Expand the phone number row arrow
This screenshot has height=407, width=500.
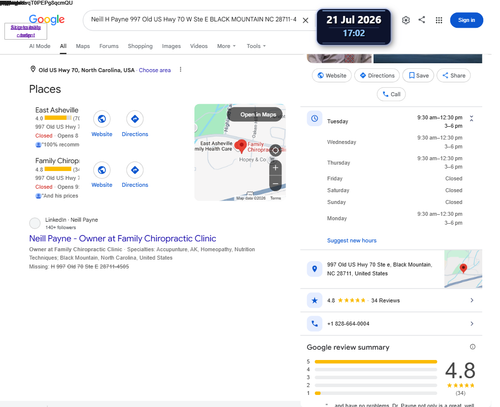click(x=472, y=323)
